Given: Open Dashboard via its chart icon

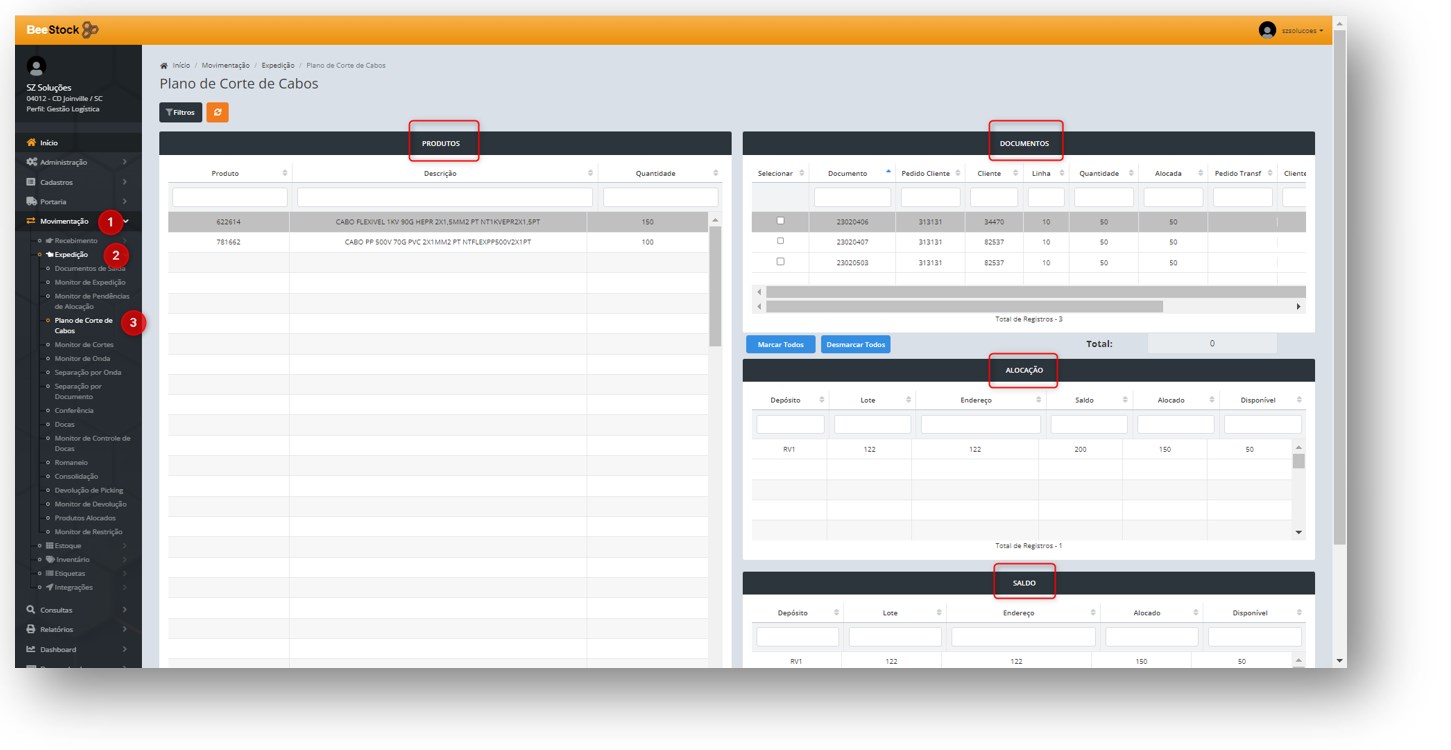Looking at the screenshot, I should (31, 649).
